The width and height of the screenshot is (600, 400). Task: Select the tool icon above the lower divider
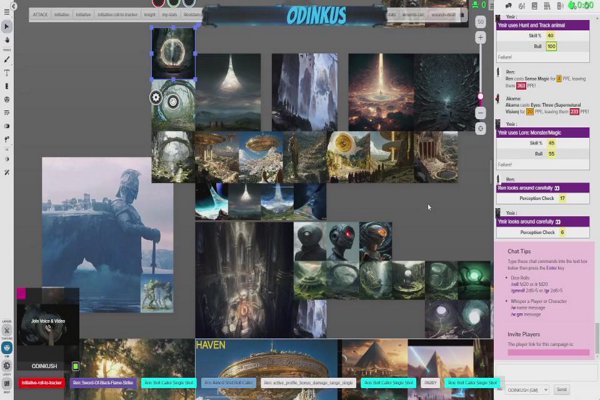coord(7,139)
